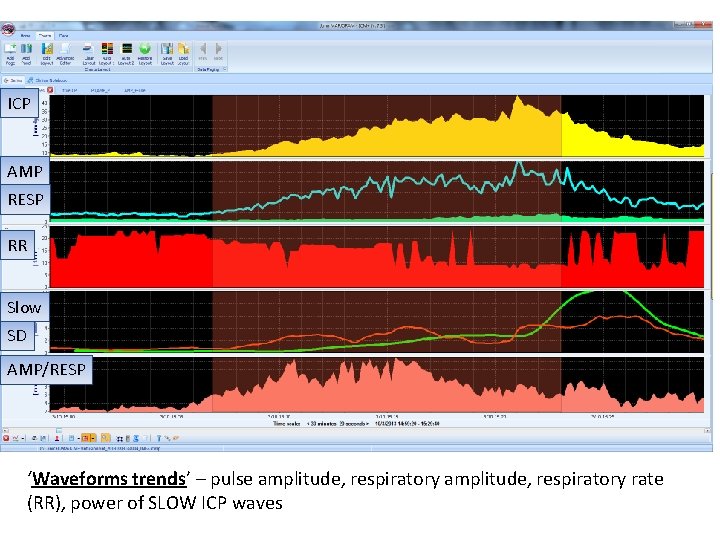
Task: Click the red person marker icon
Action: [x=57, y=439]
